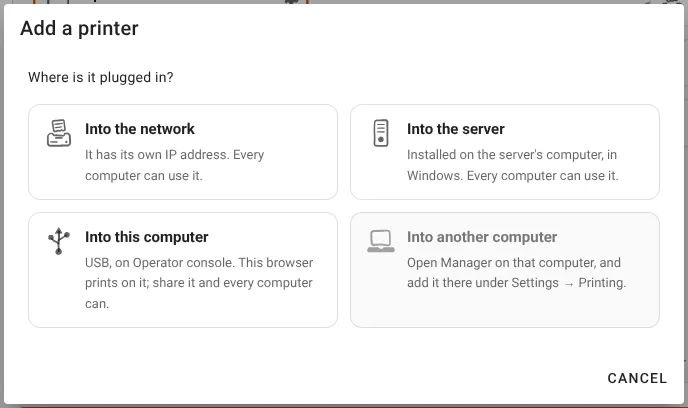688x408 pixels.
Task: Choose the 'Into the network' heading
Action: [x=140, y=129]
